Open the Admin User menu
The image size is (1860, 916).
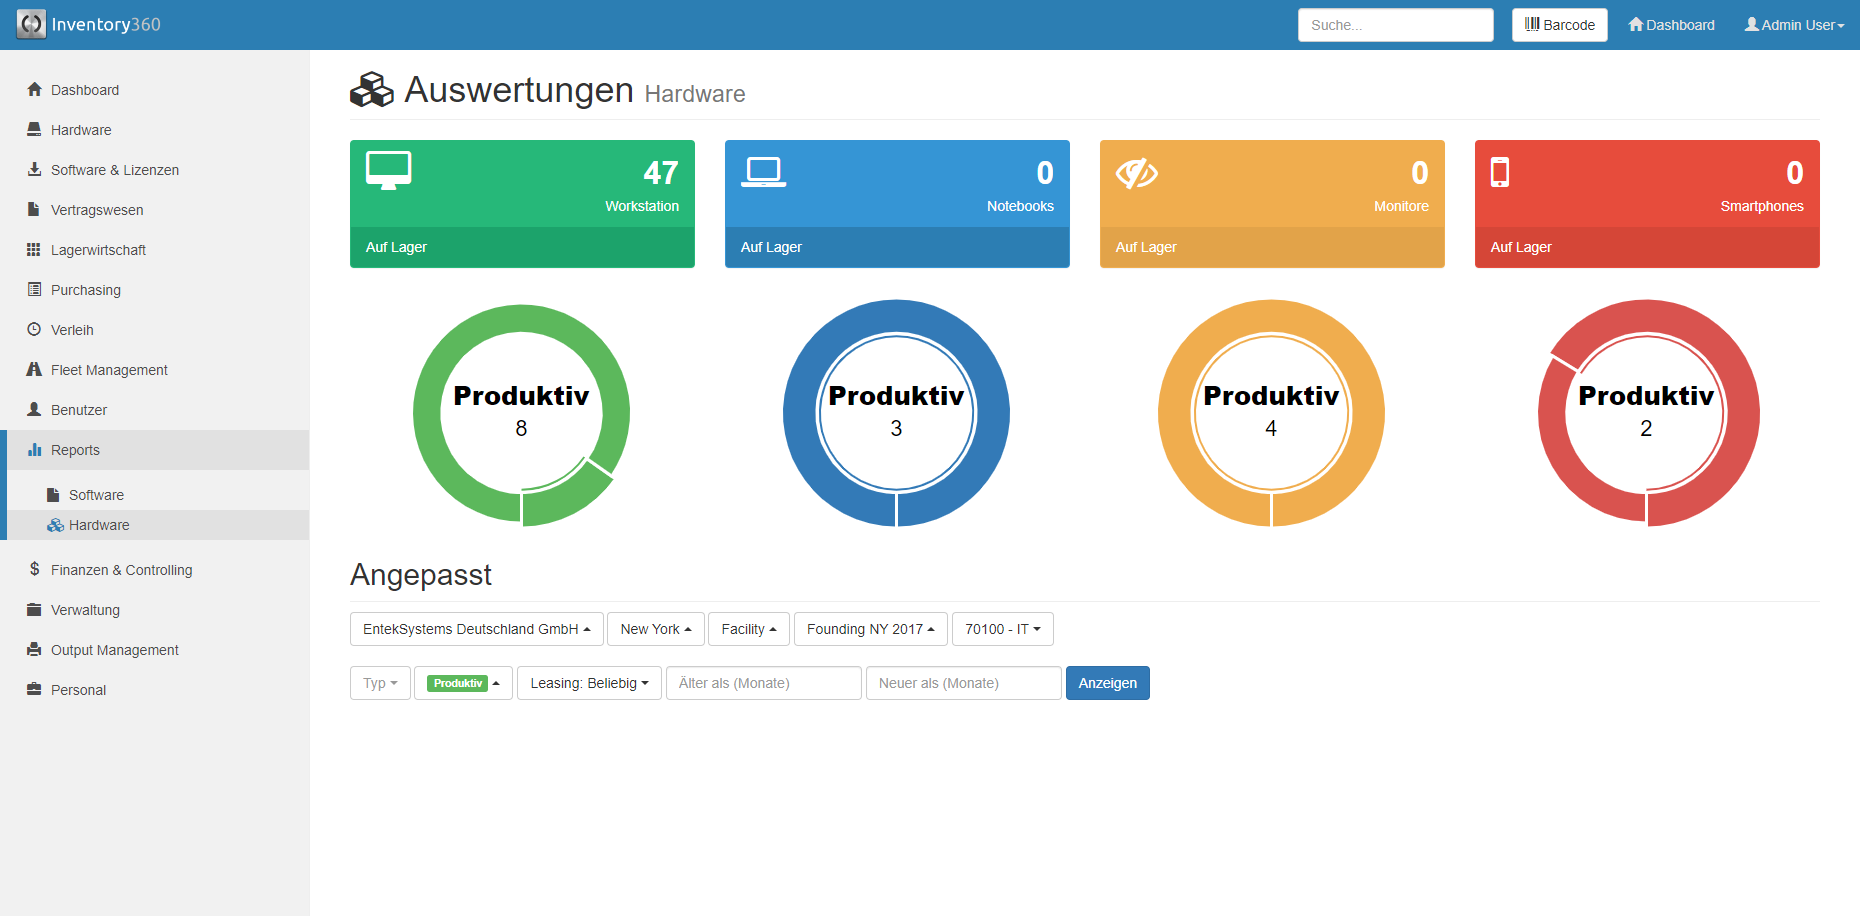click(x=1794, y=25)
